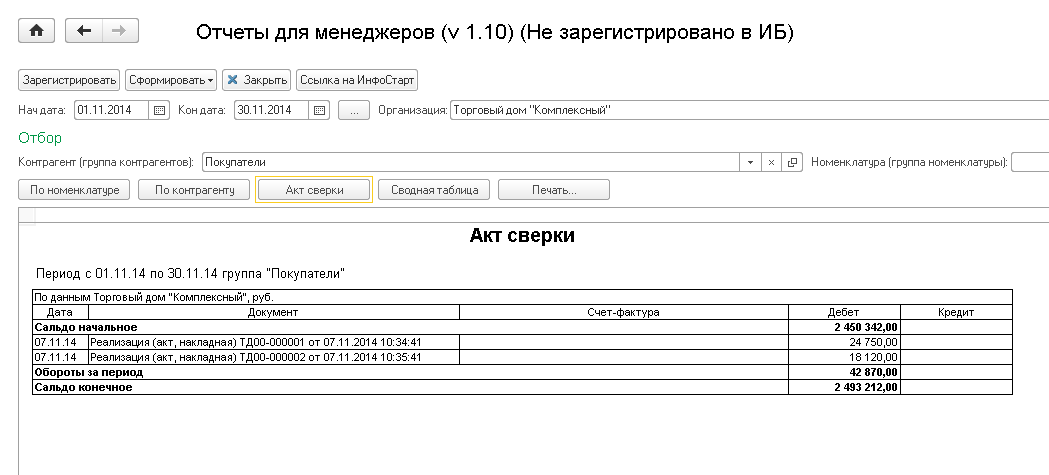Viewport: 1049px width, 475px height.
Task: Navigate forward with right arrow
Action: click(120, 31)
